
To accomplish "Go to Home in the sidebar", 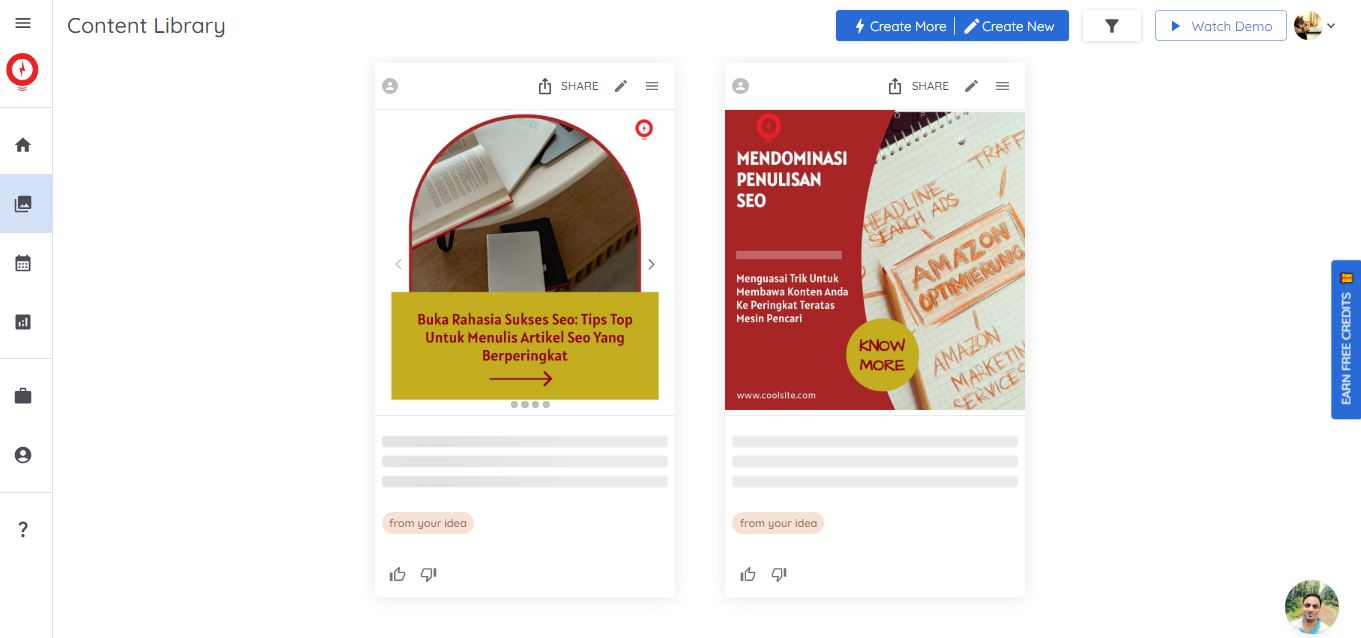I will tap(23, 145).
